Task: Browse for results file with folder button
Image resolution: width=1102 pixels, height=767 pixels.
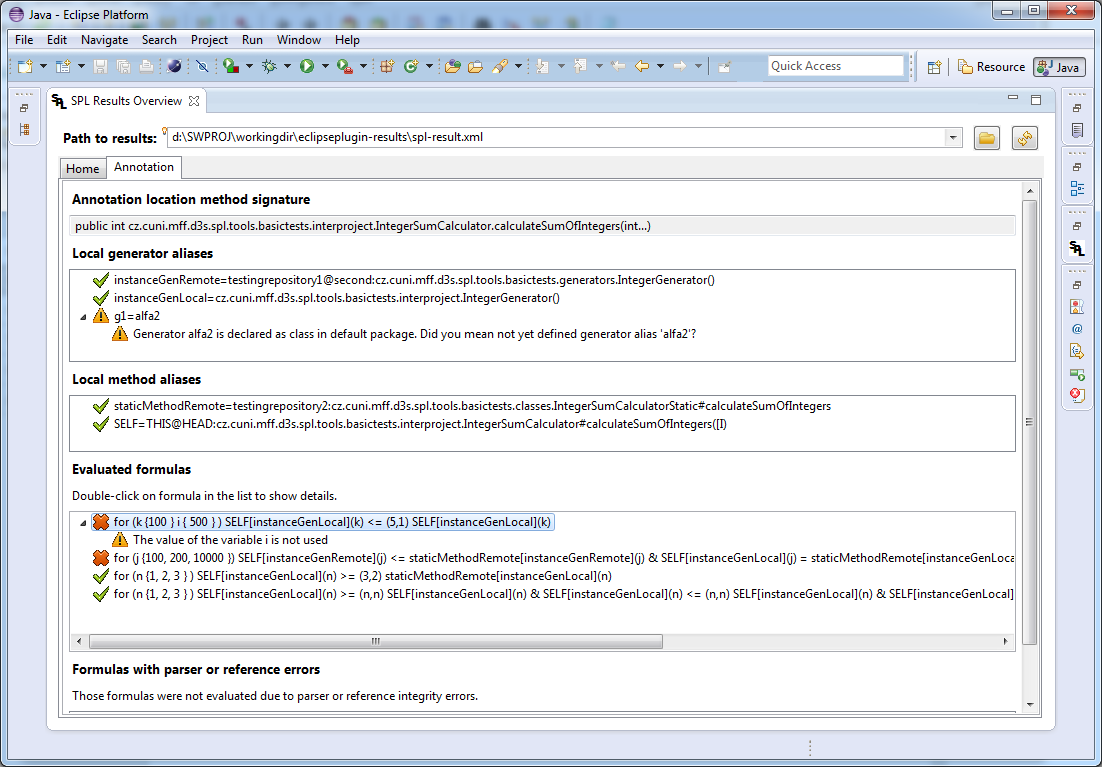Action: click(x=987, y=138)
